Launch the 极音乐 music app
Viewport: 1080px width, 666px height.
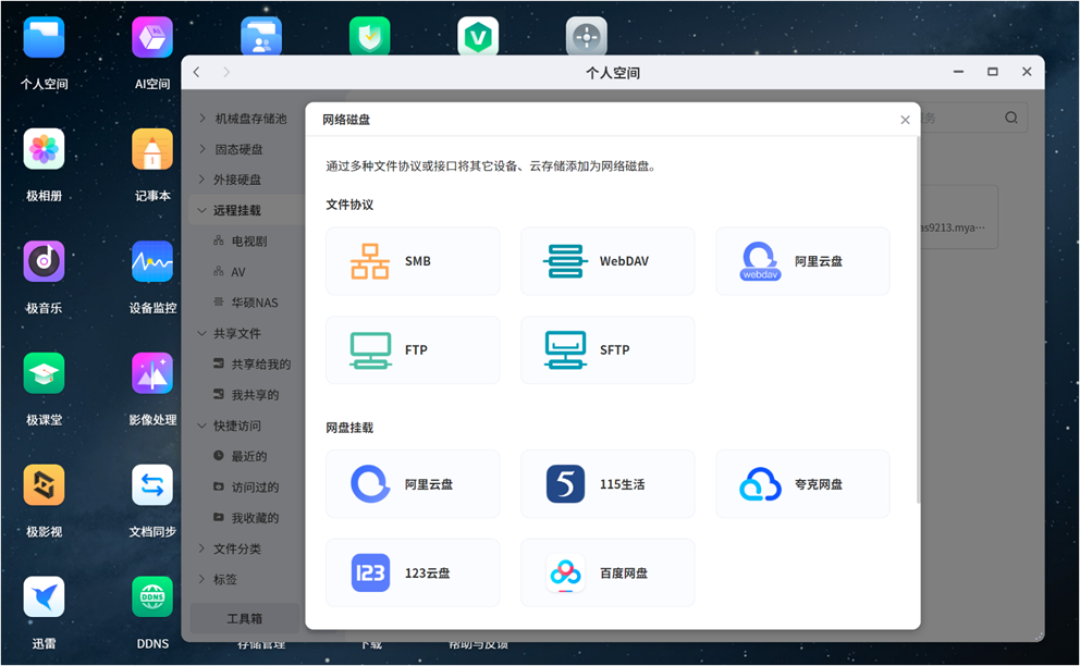click(x=43, y=261)
